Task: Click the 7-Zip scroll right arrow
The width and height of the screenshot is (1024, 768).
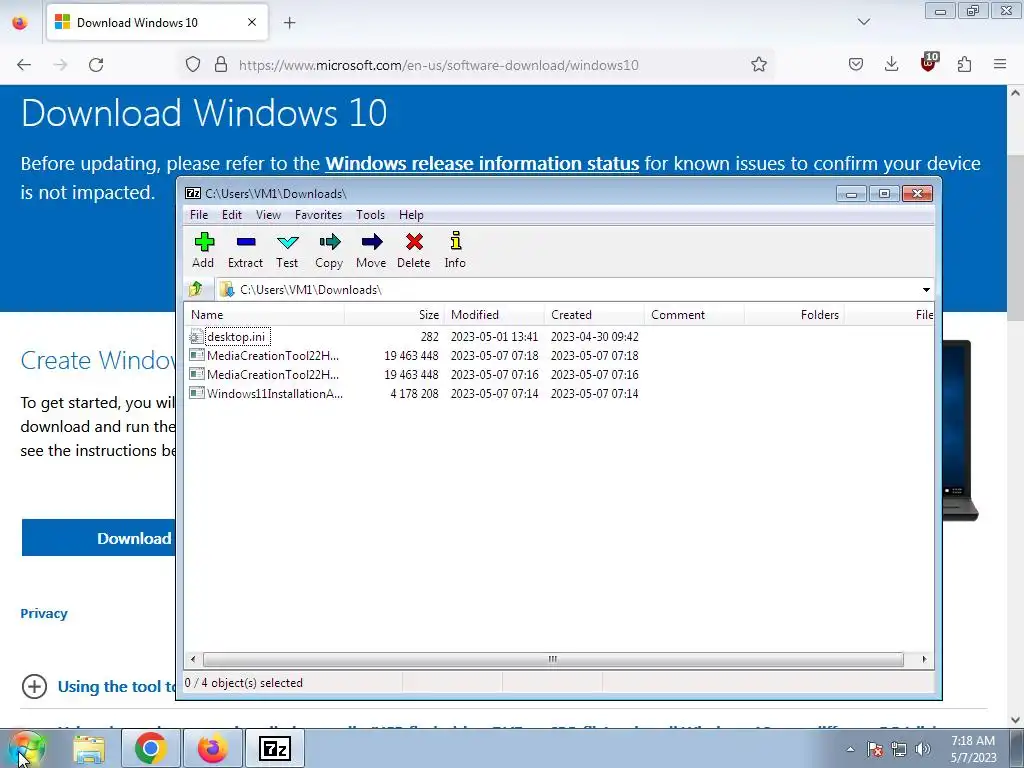Action: tap(924, 659)
